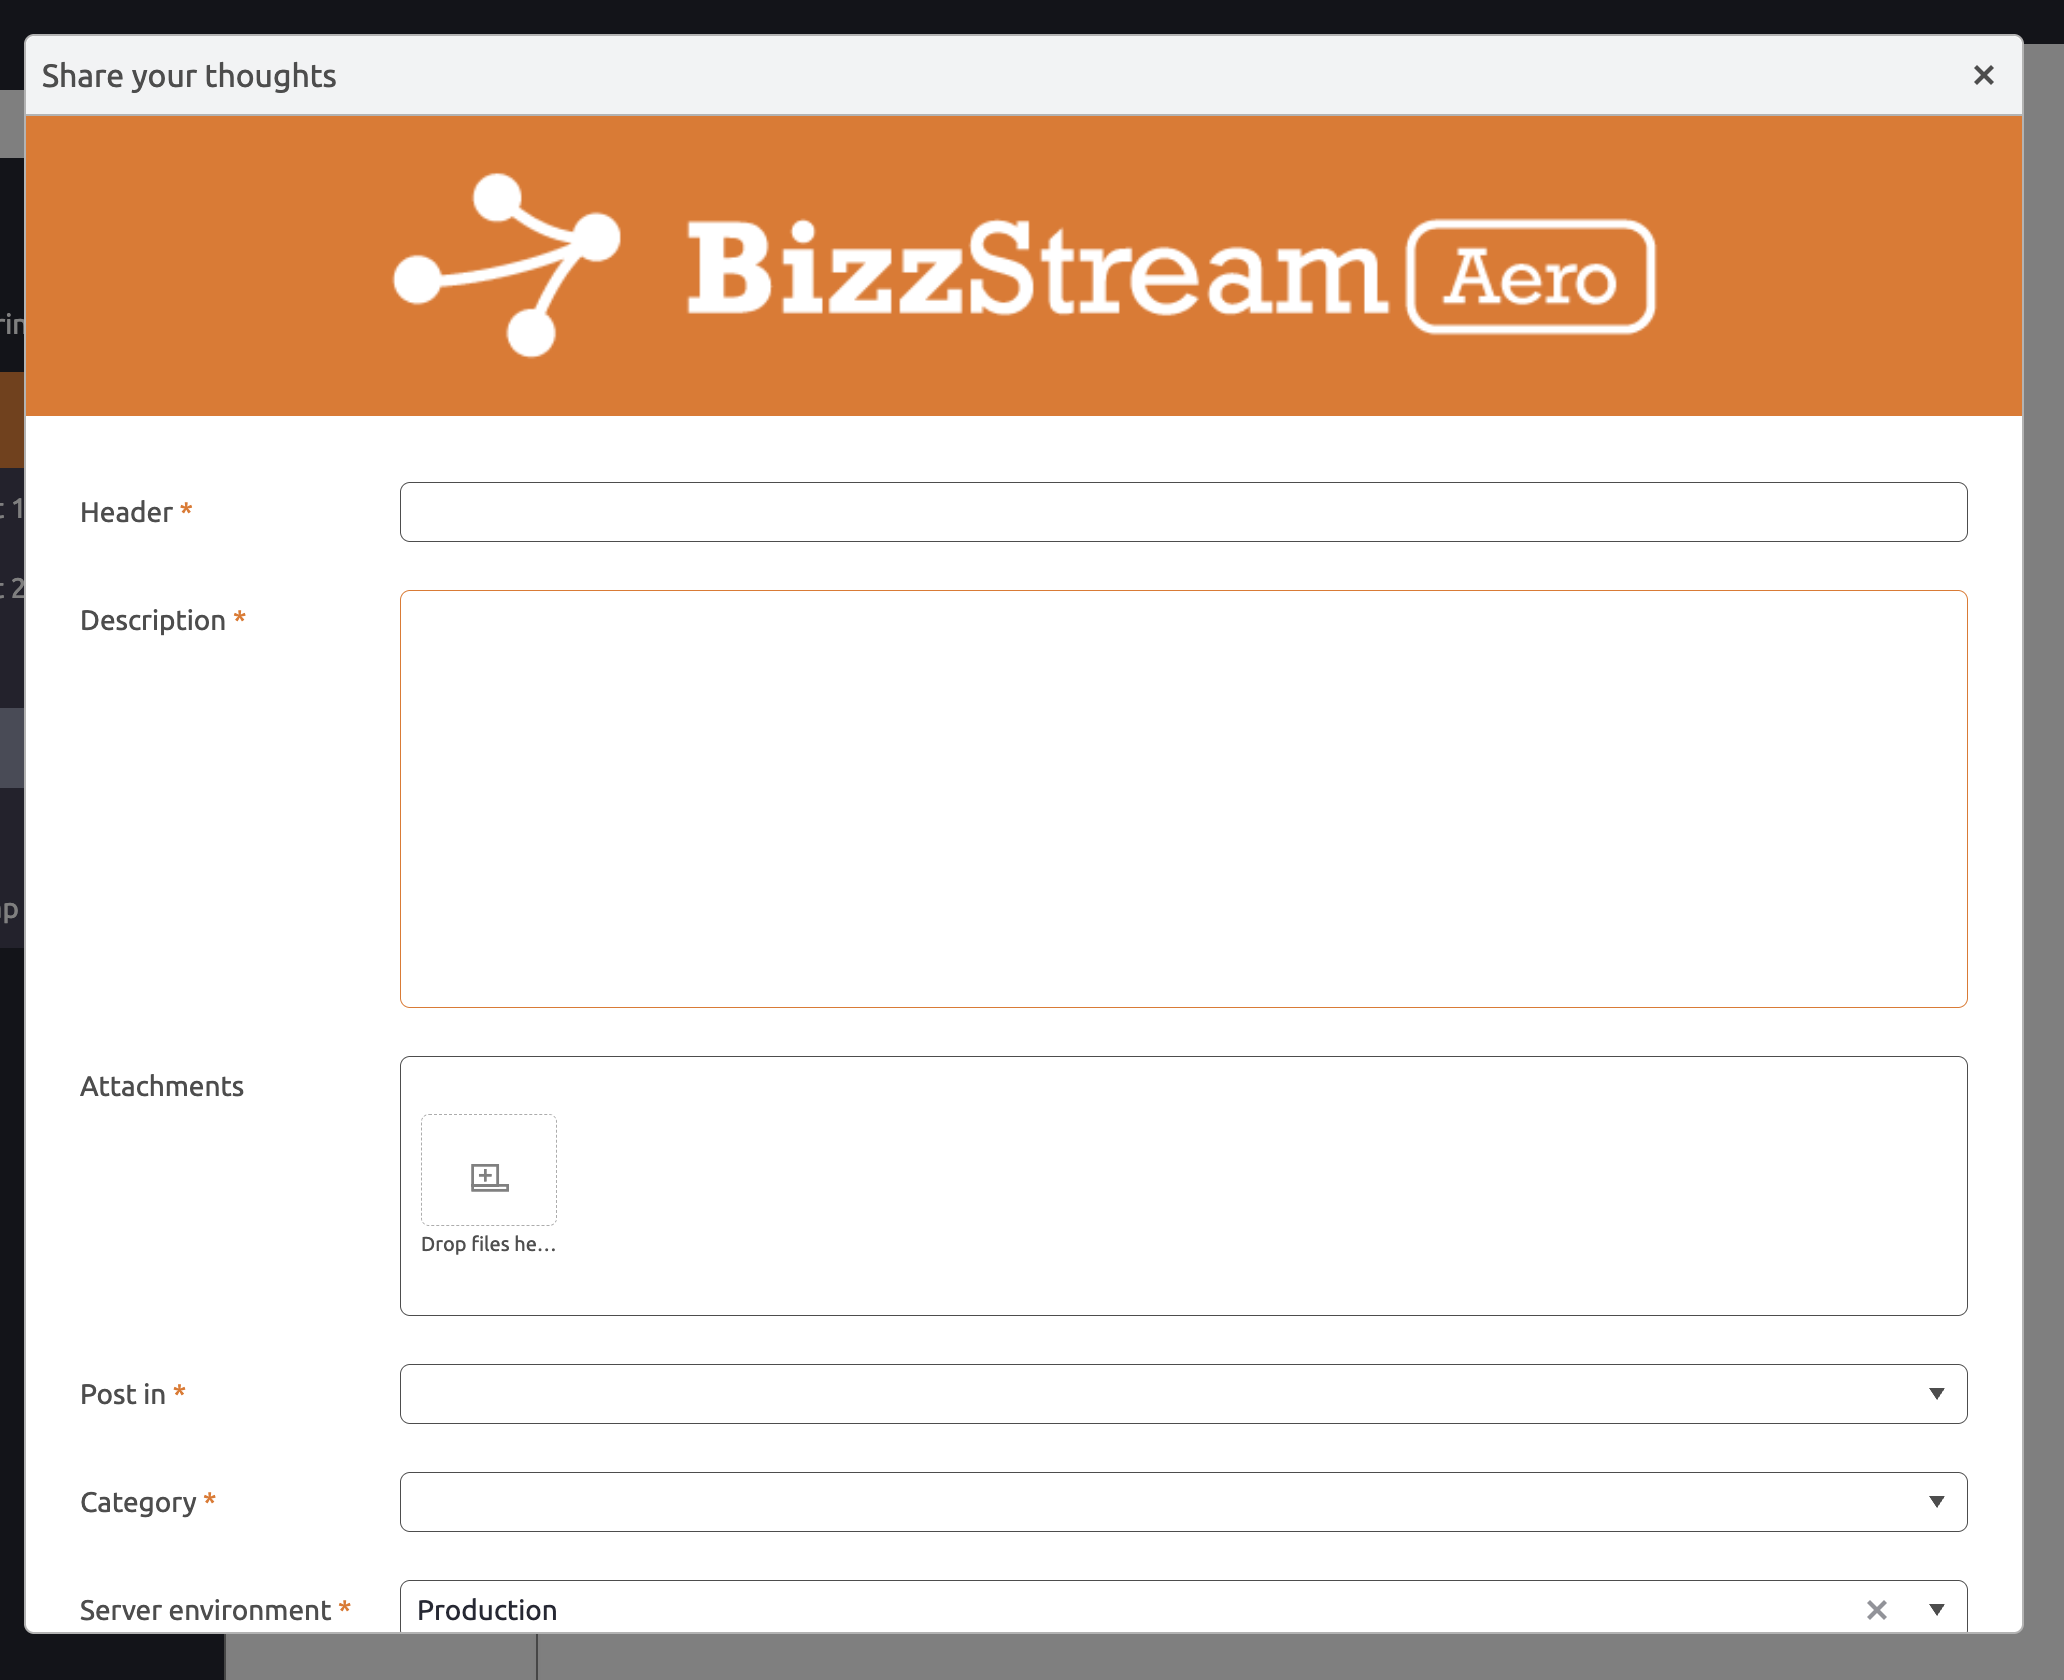Image resolution: width=2064 pixels, height=1680 pixels.
Task: Open the Category dropdown arrow
Action: (x=1936, y=1502)
